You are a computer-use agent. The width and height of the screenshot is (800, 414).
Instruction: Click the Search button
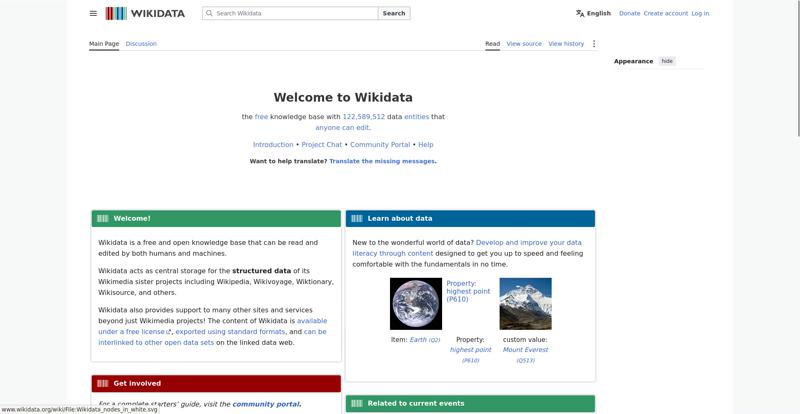pos(394,13)
